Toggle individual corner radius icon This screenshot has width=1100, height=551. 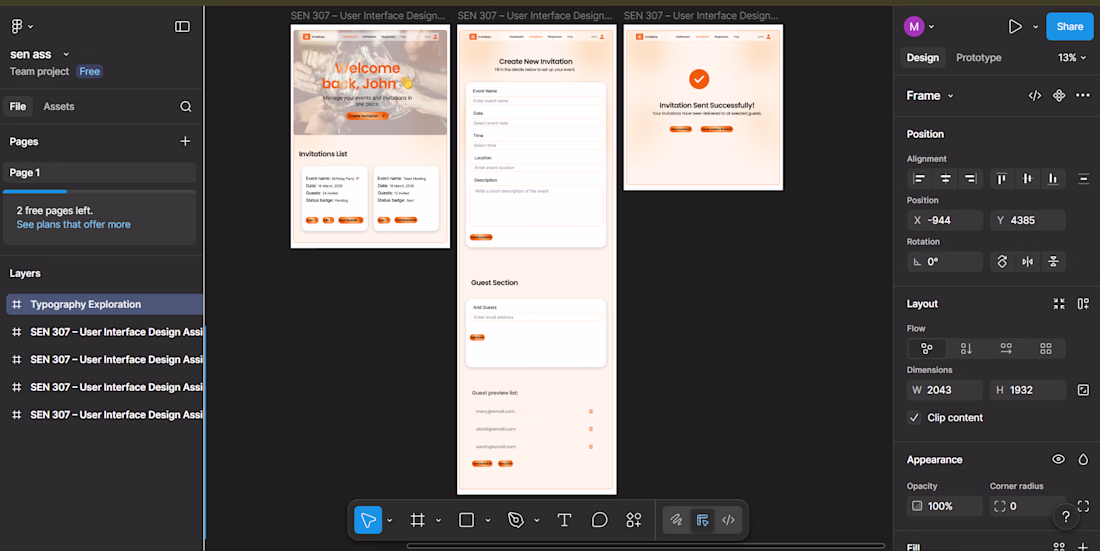1083,506
